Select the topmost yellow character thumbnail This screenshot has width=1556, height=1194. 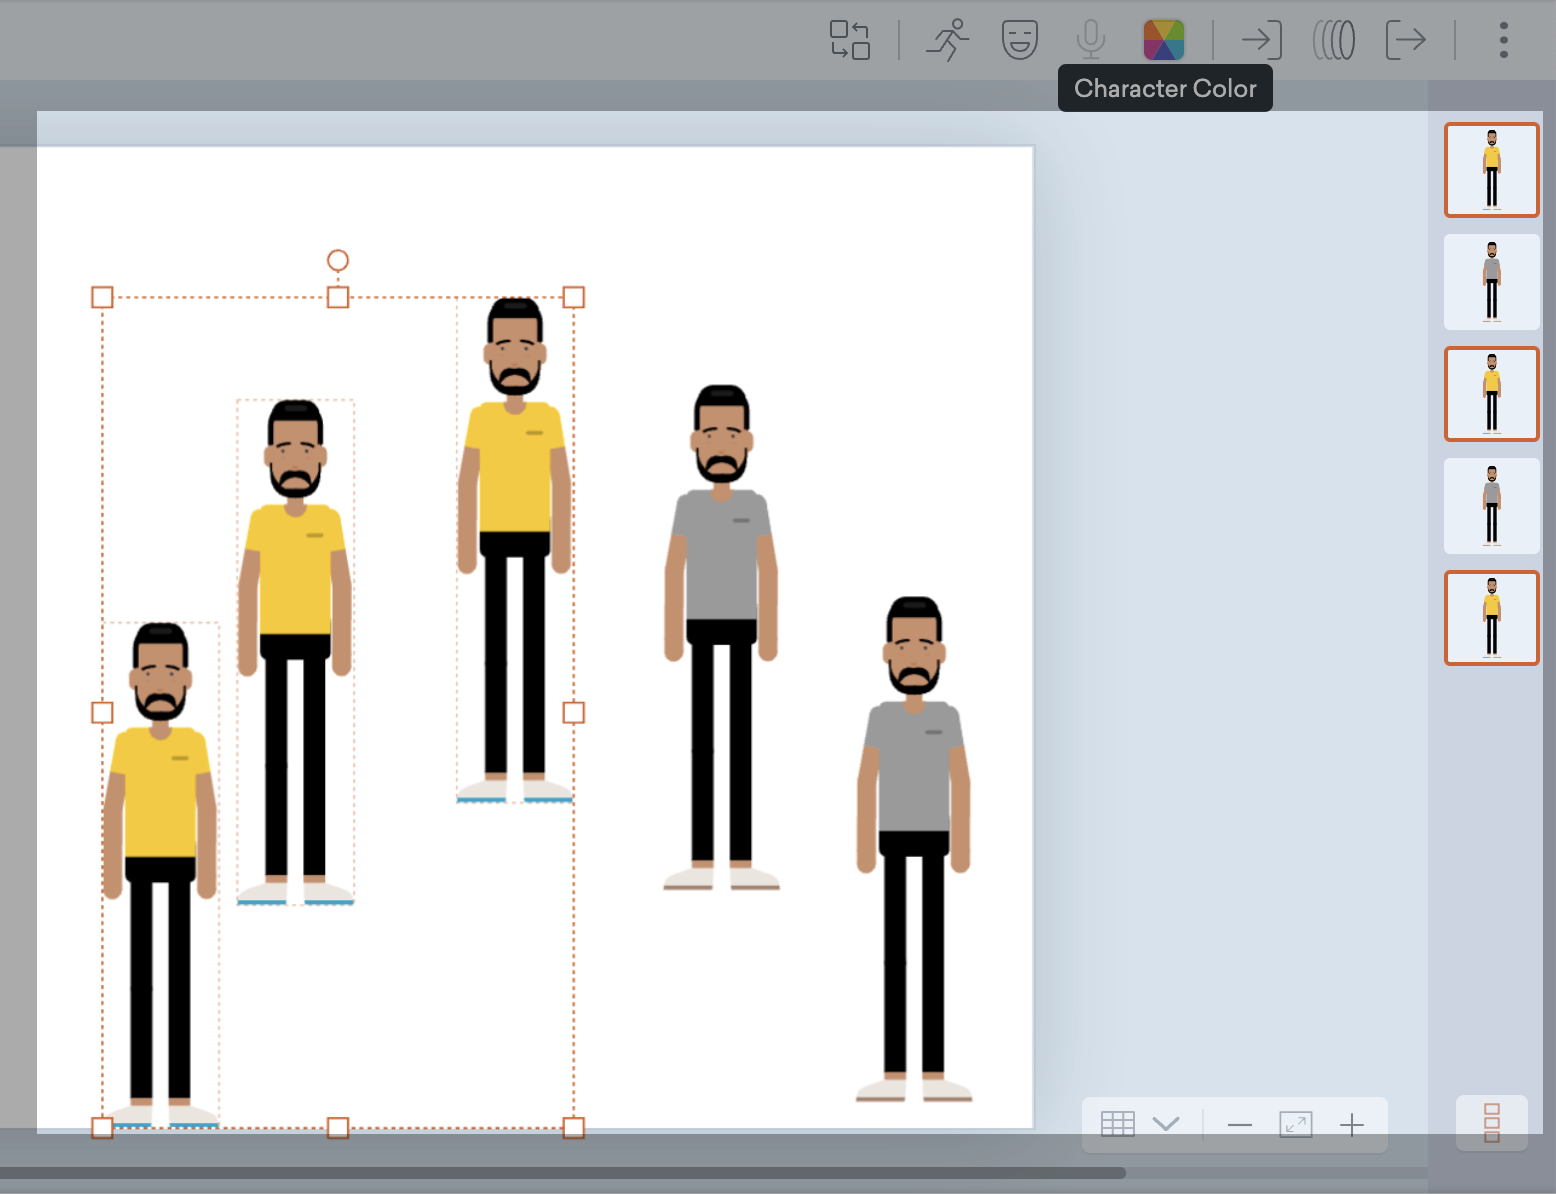(1491, 169)
